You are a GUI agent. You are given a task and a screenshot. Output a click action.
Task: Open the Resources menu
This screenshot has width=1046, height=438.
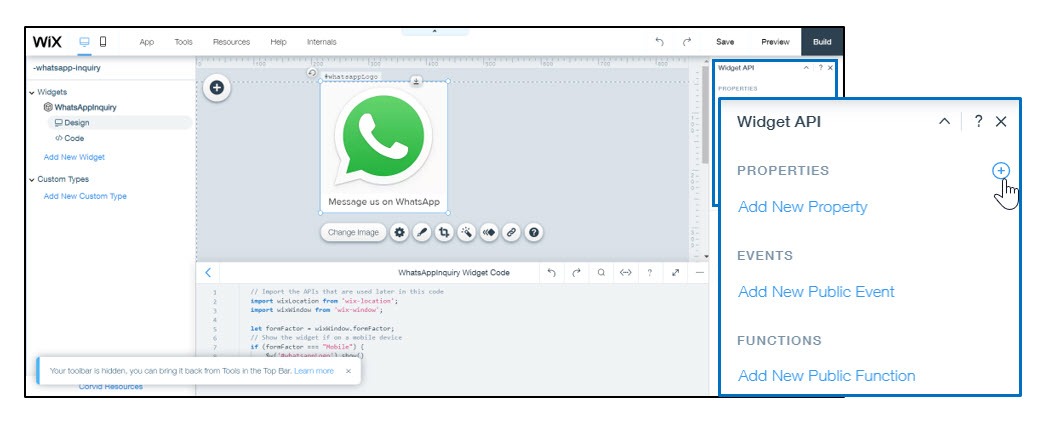pyautogui.click(x=231, y=42)
